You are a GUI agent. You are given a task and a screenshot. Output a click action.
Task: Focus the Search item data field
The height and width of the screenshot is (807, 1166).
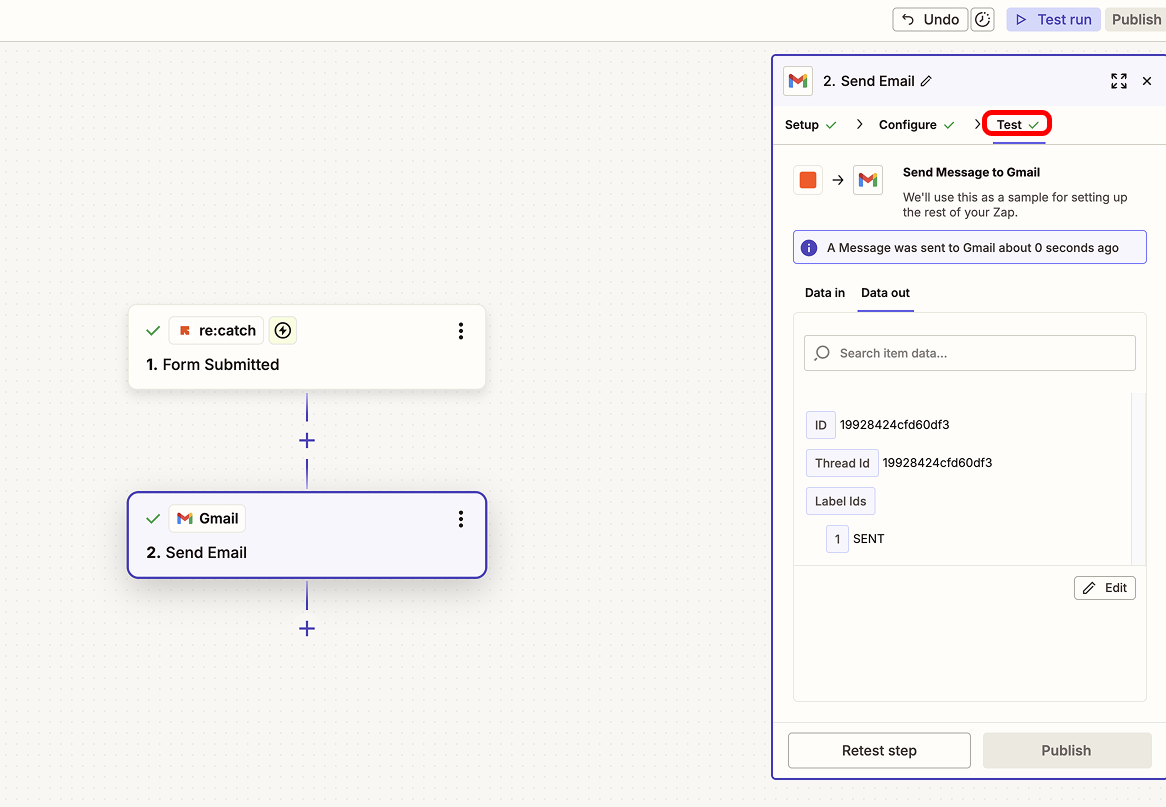pyautogui.click(x=970, y=353)
